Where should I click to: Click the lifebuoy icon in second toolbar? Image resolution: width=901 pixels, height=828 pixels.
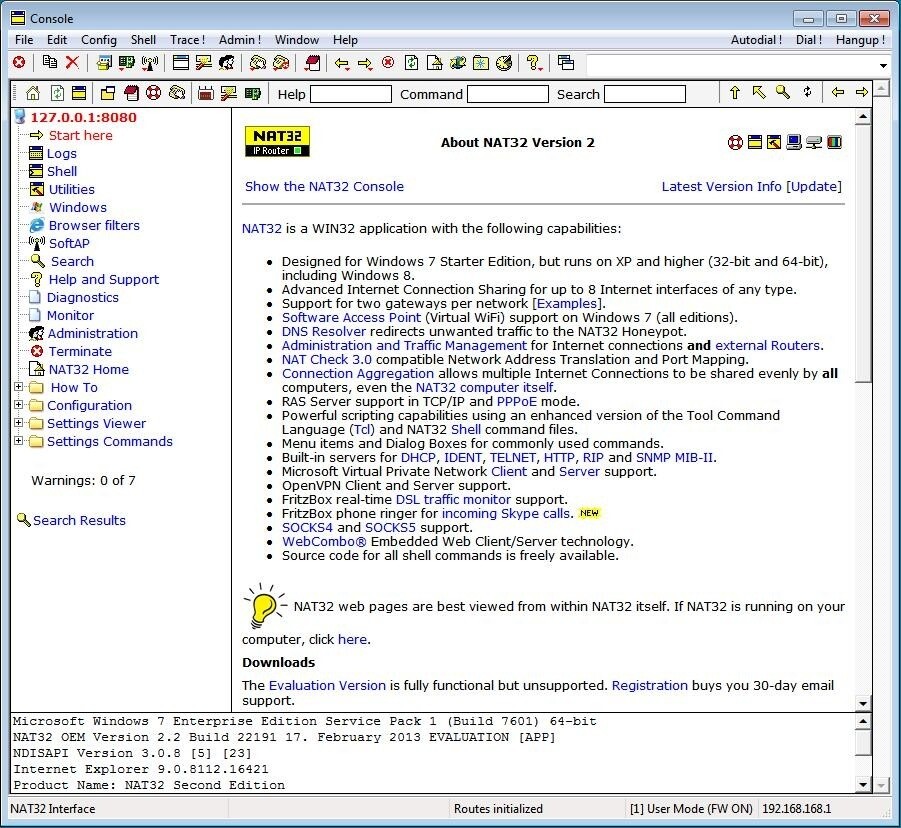(153, 93)
